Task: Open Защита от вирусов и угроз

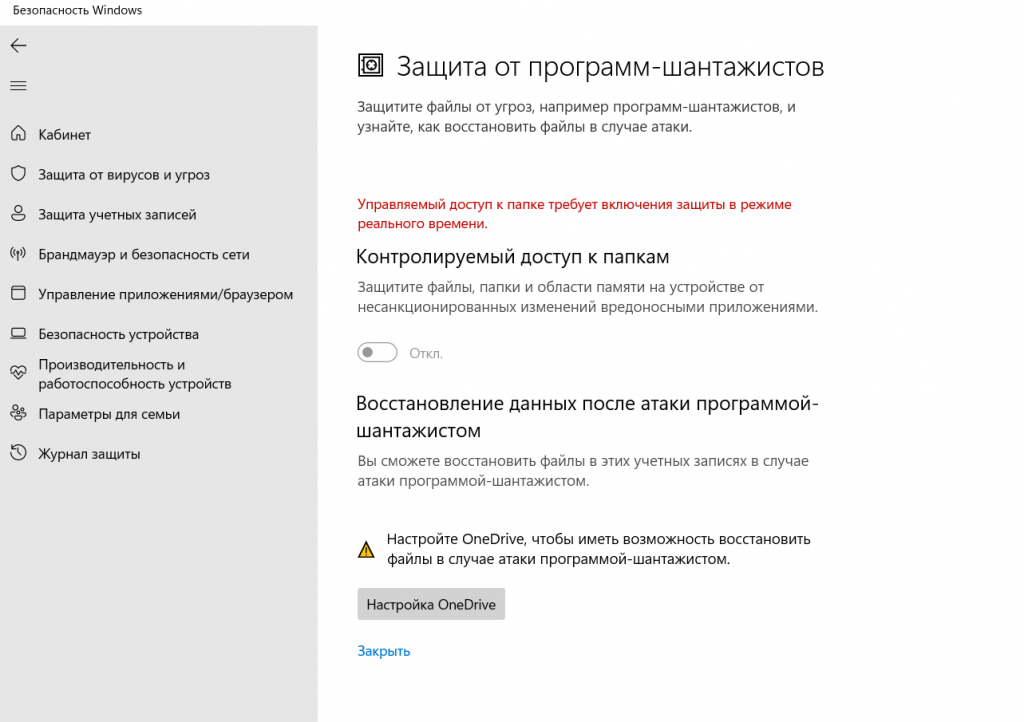Action: [124, 174]
